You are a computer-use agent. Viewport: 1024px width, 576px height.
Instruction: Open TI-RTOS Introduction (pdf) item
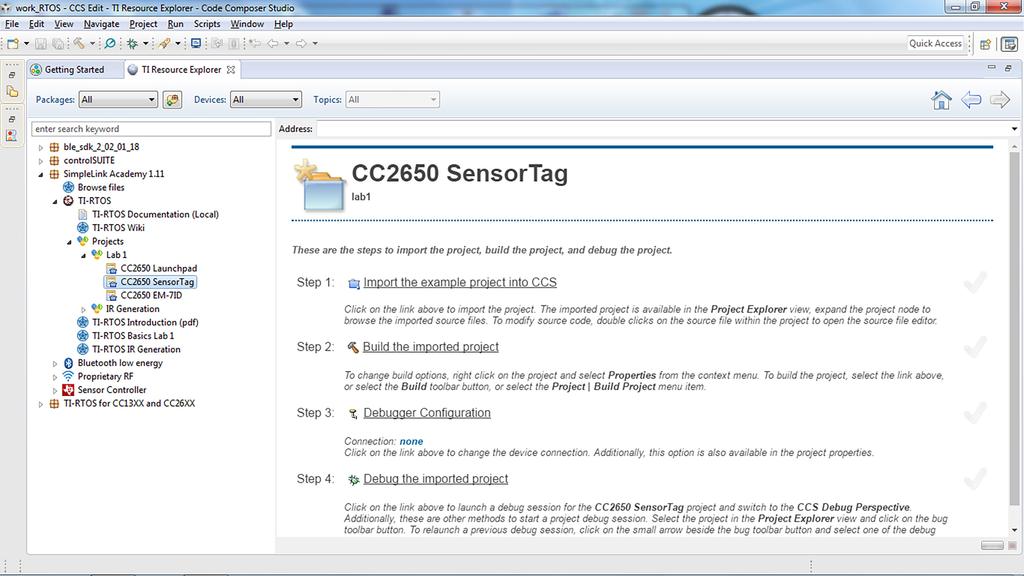point(145,323)
